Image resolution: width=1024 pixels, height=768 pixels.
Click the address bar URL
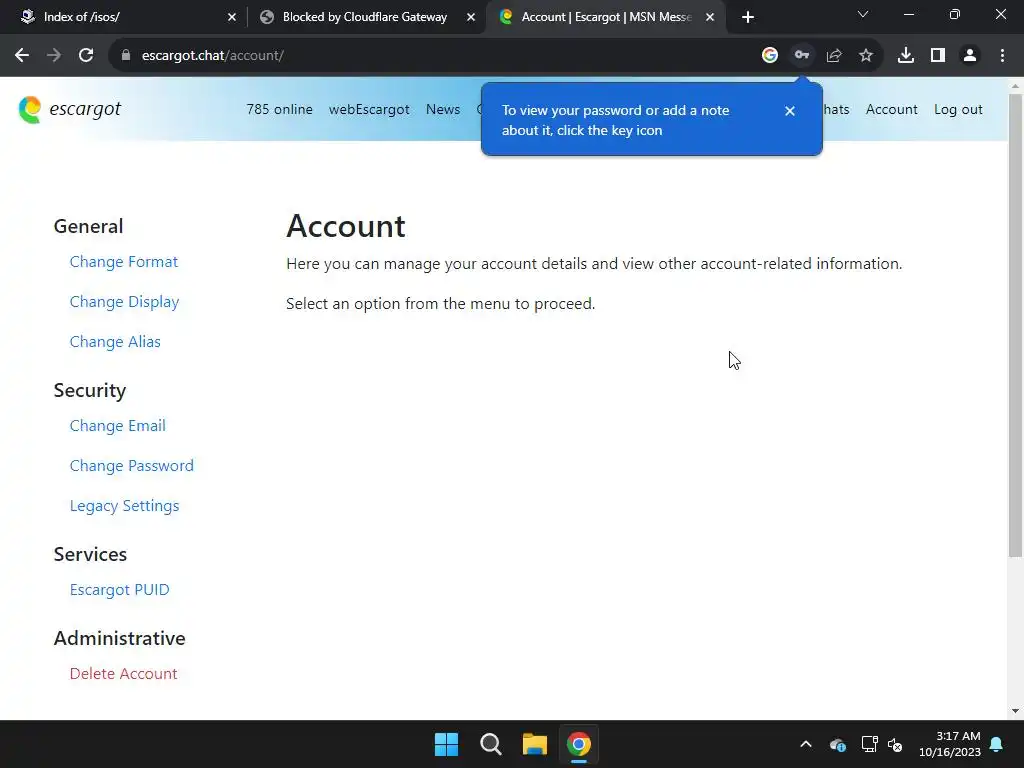[x=213, y=56]
